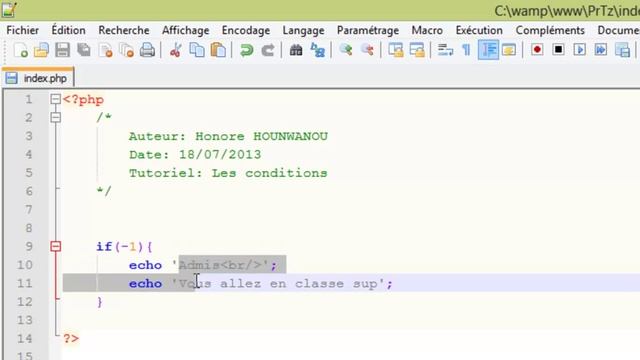Close the current document icon

[x=106, y=50]
